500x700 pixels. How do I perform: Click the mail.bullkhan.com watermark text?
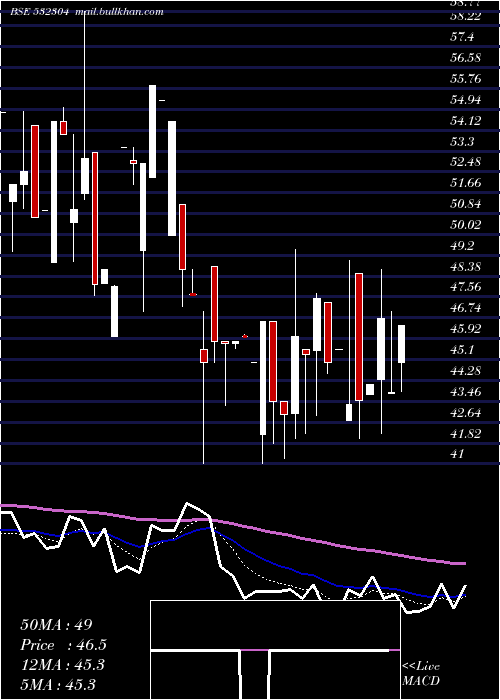pyautogui.click(x=119, y=12)
